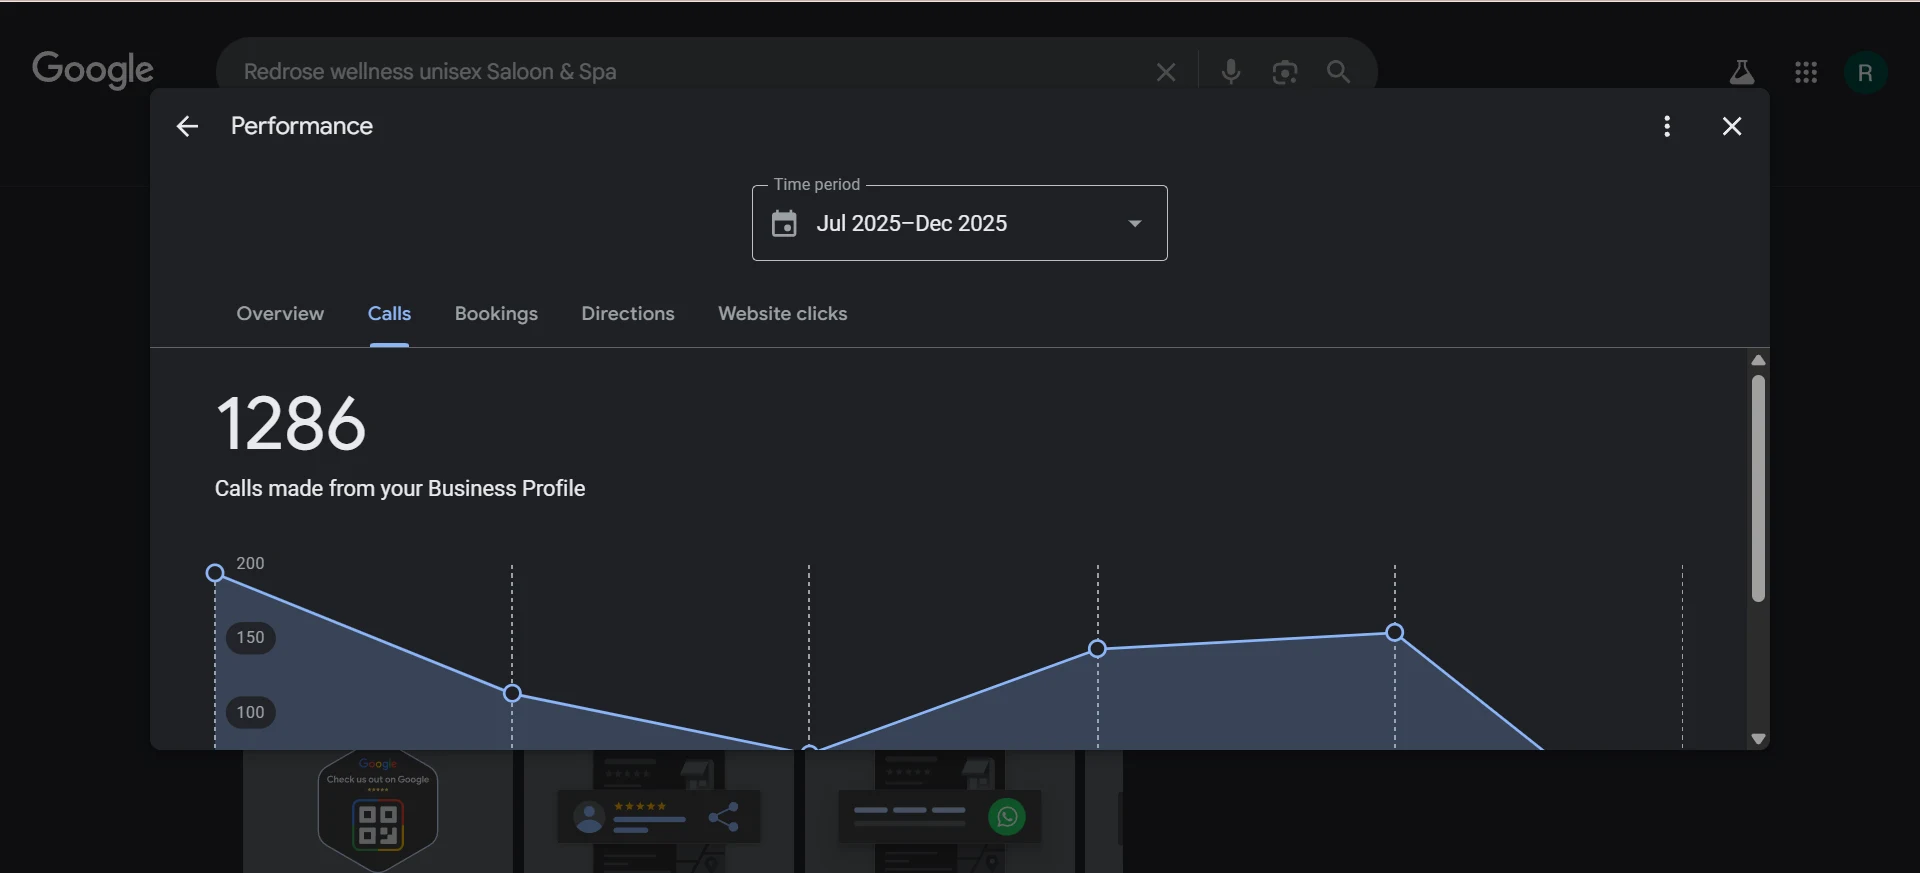Switch to the Overview tab
Screen dimensions: 1920x873
280,314
